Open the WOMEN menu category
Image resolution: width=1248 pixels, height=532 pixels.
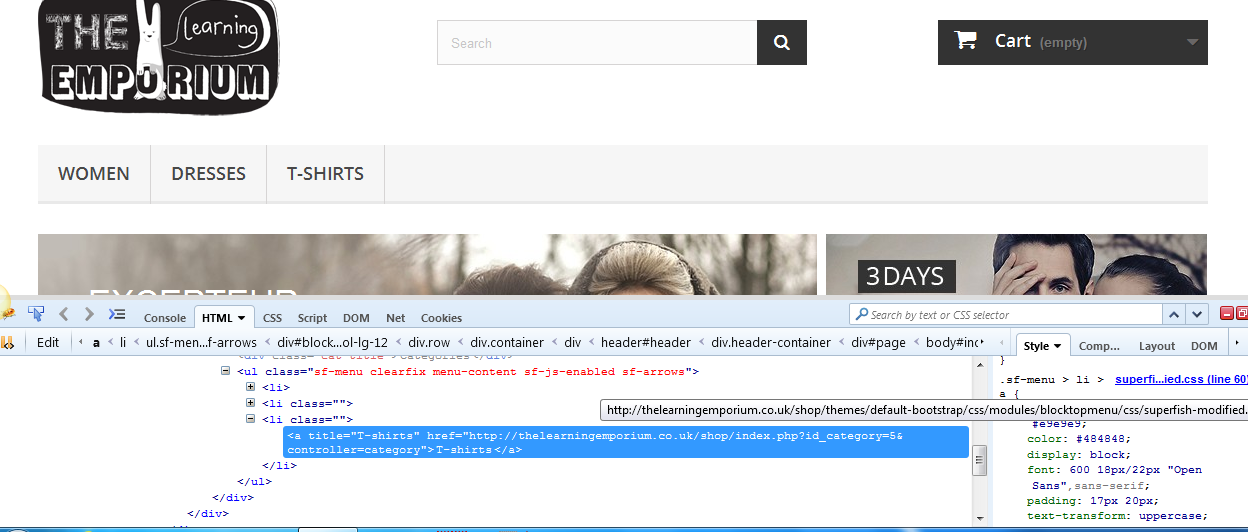94,173
